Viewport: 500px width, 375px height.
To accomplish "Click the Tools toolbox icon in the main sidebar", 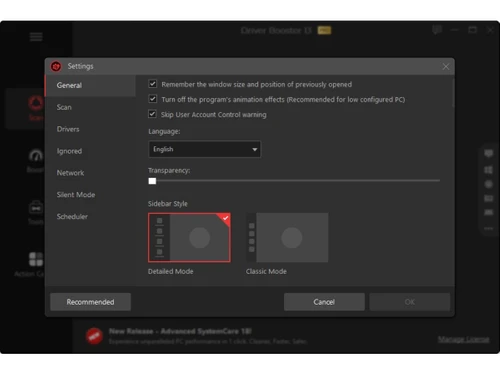I will [x=36, y=208].
